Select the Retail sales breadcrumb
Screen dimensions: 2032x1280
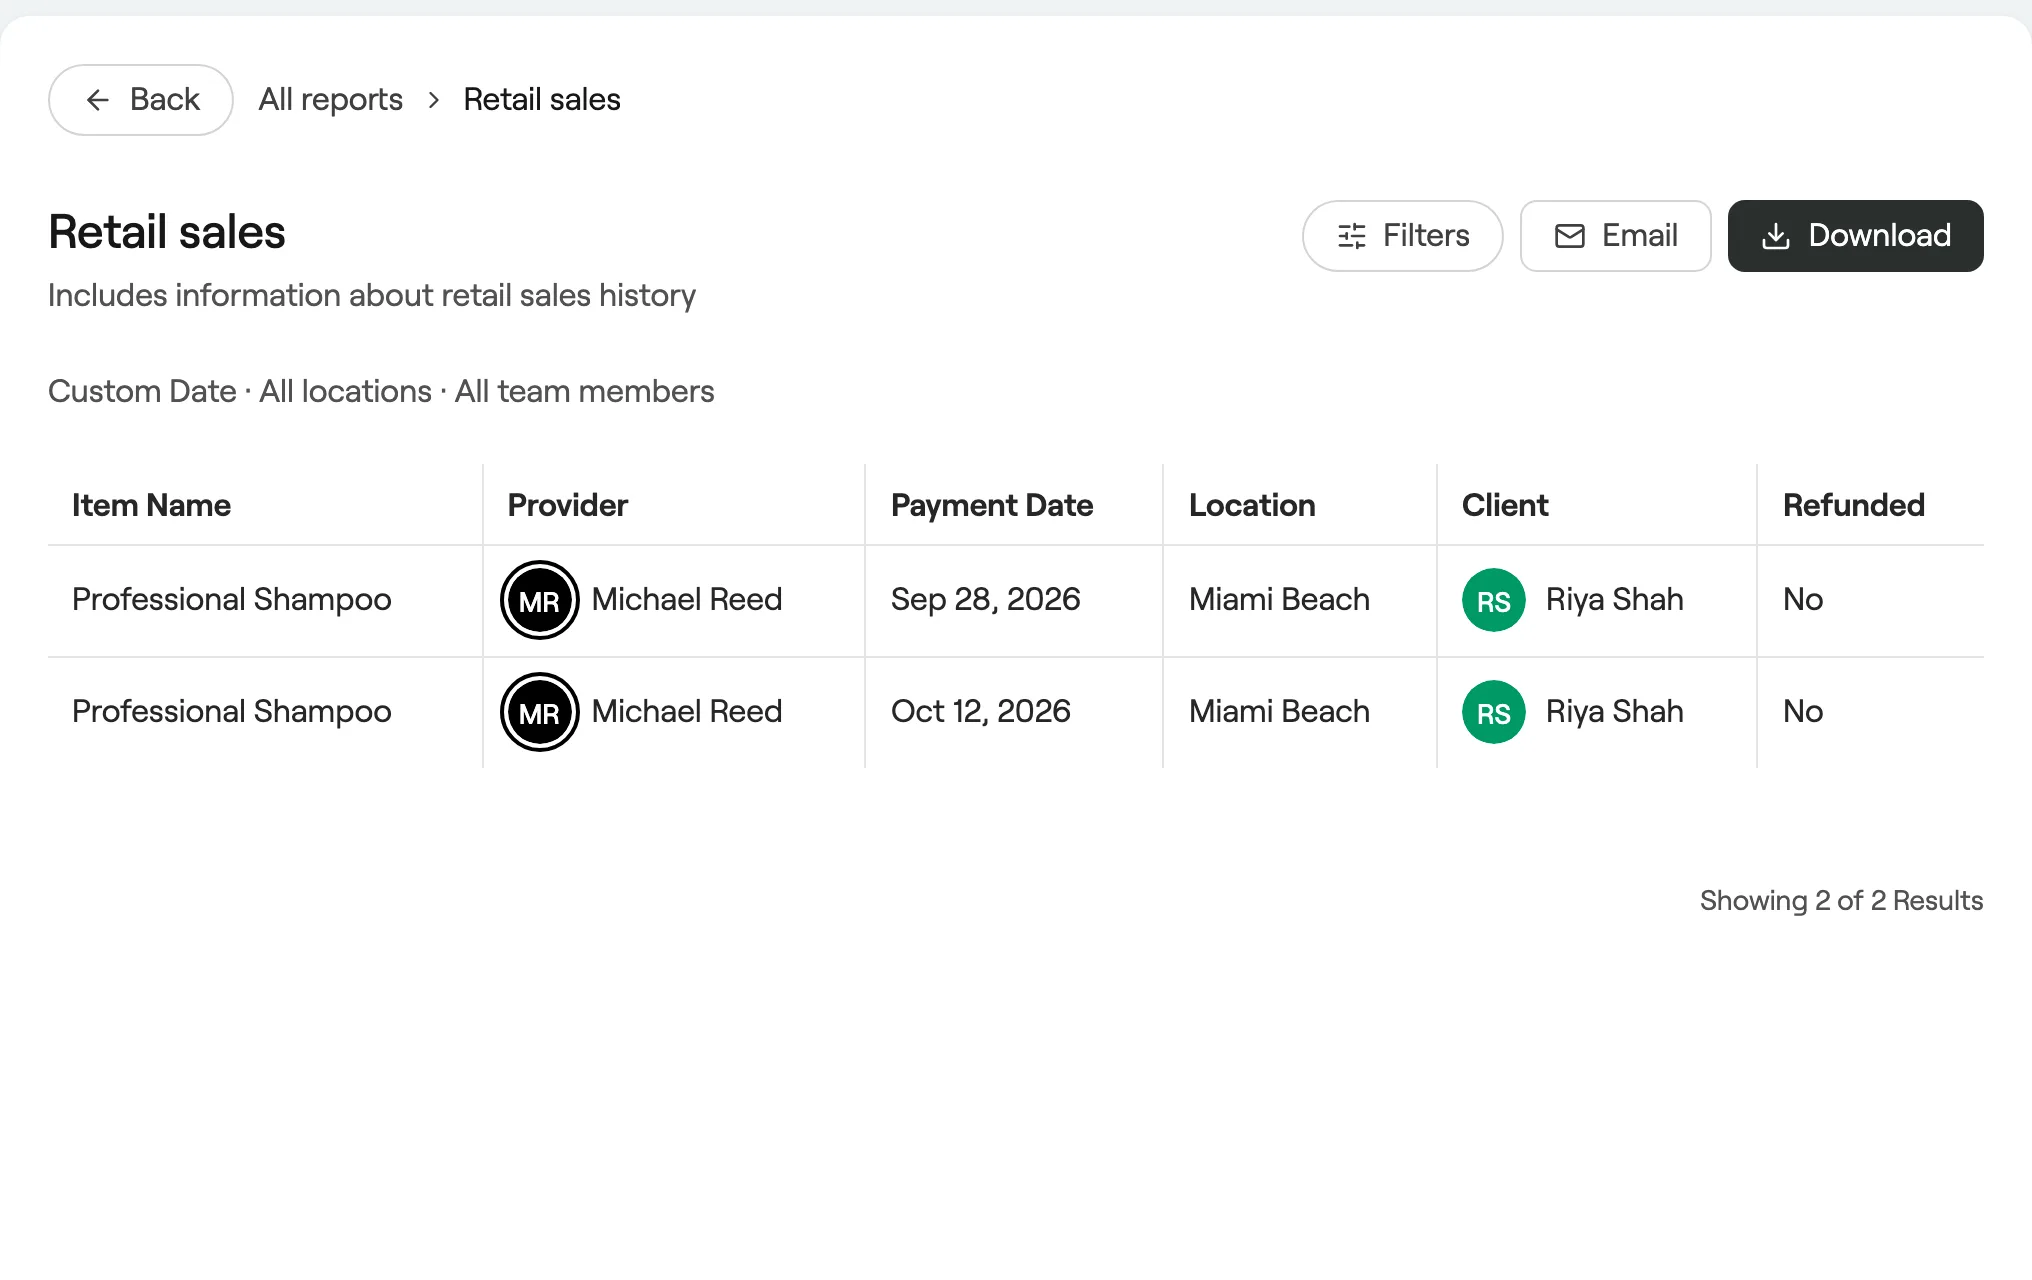coord(542,100)
